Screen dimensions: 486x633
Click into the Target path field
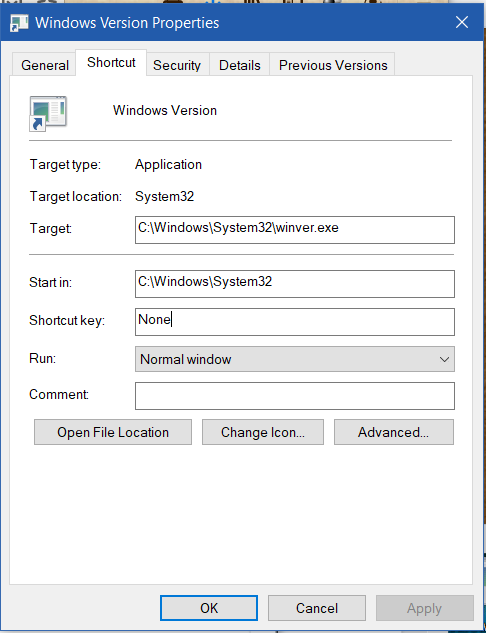pyautogui.click(x=295, y=230)
